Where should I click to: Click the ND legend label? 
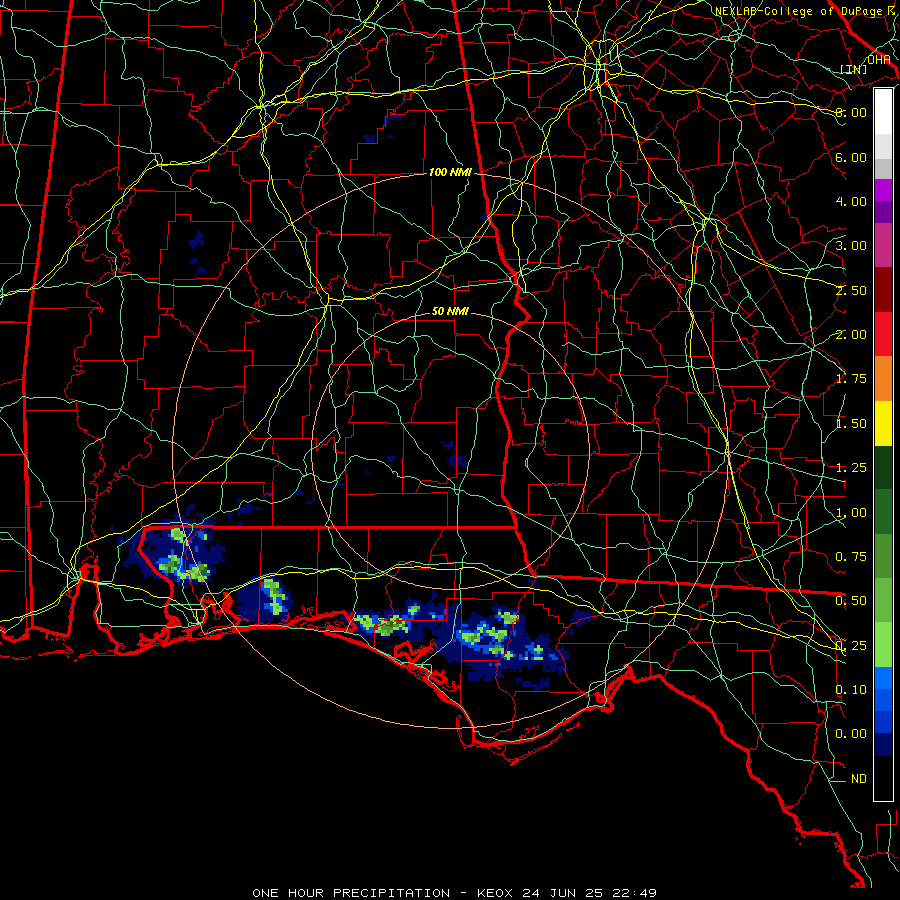859,779
